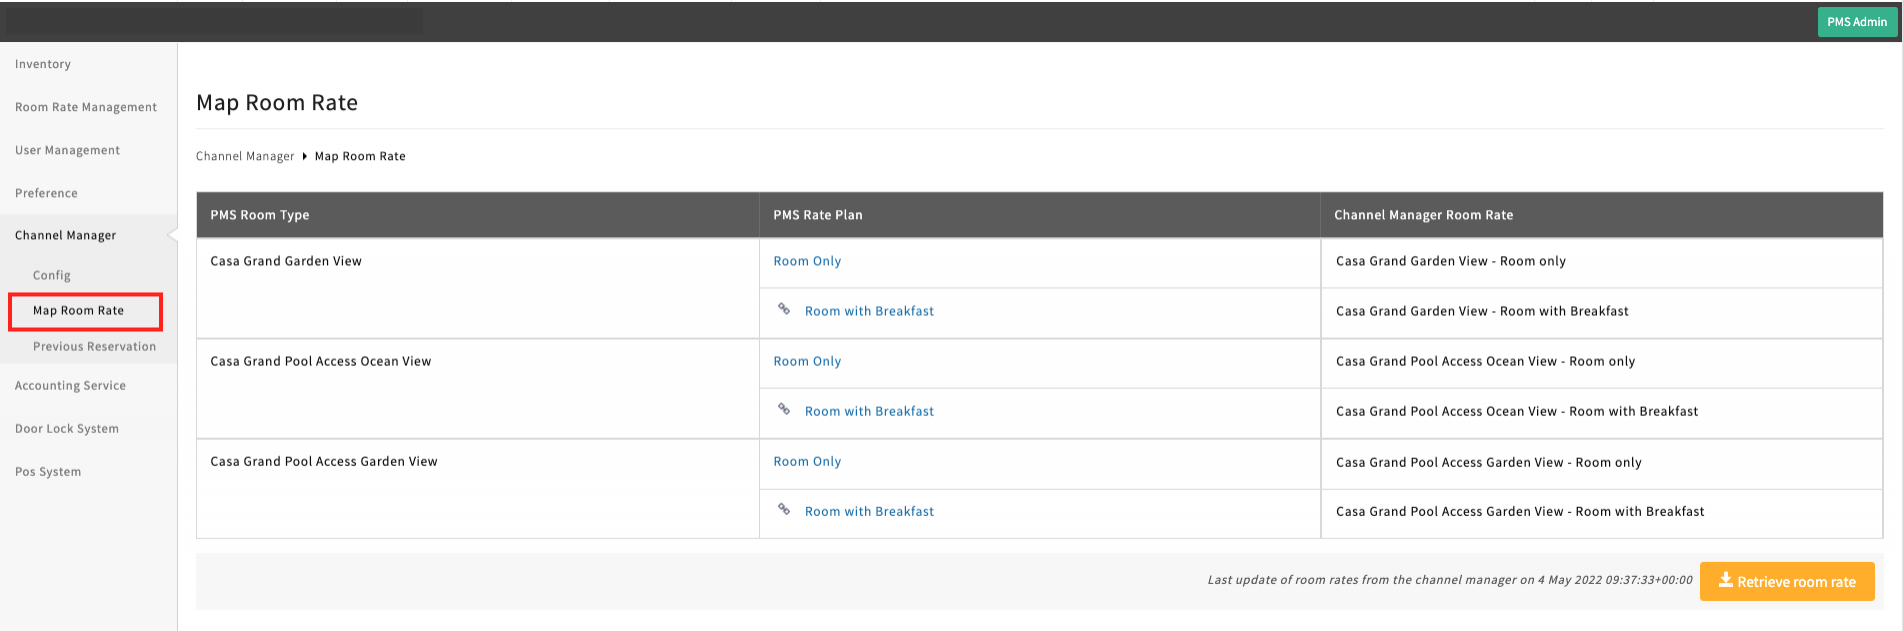Collapse the Channel Manager sidebar section
Viewport: 1903px width, 631px height.
(66, 235)
